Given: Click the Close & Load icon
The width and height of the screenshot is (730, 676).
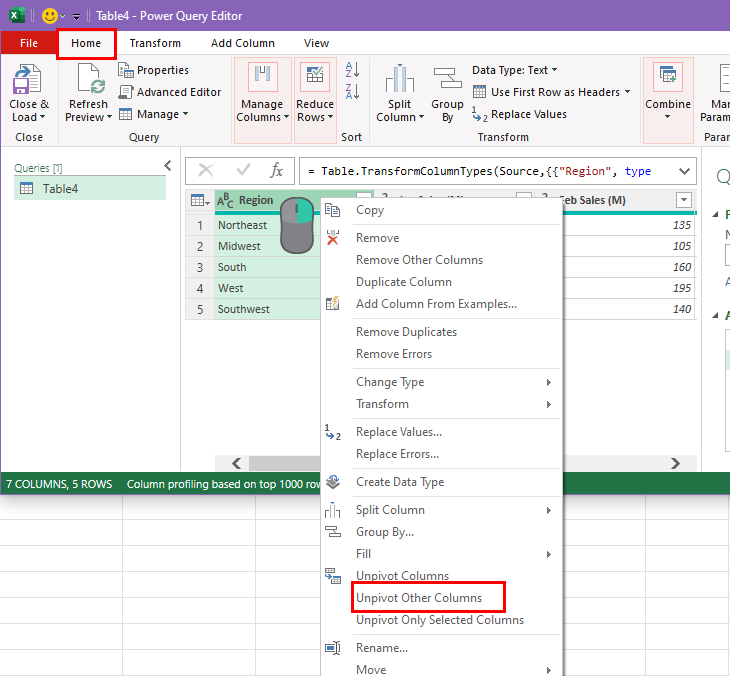Looking at the screenshot, I should tap(27, 79).
